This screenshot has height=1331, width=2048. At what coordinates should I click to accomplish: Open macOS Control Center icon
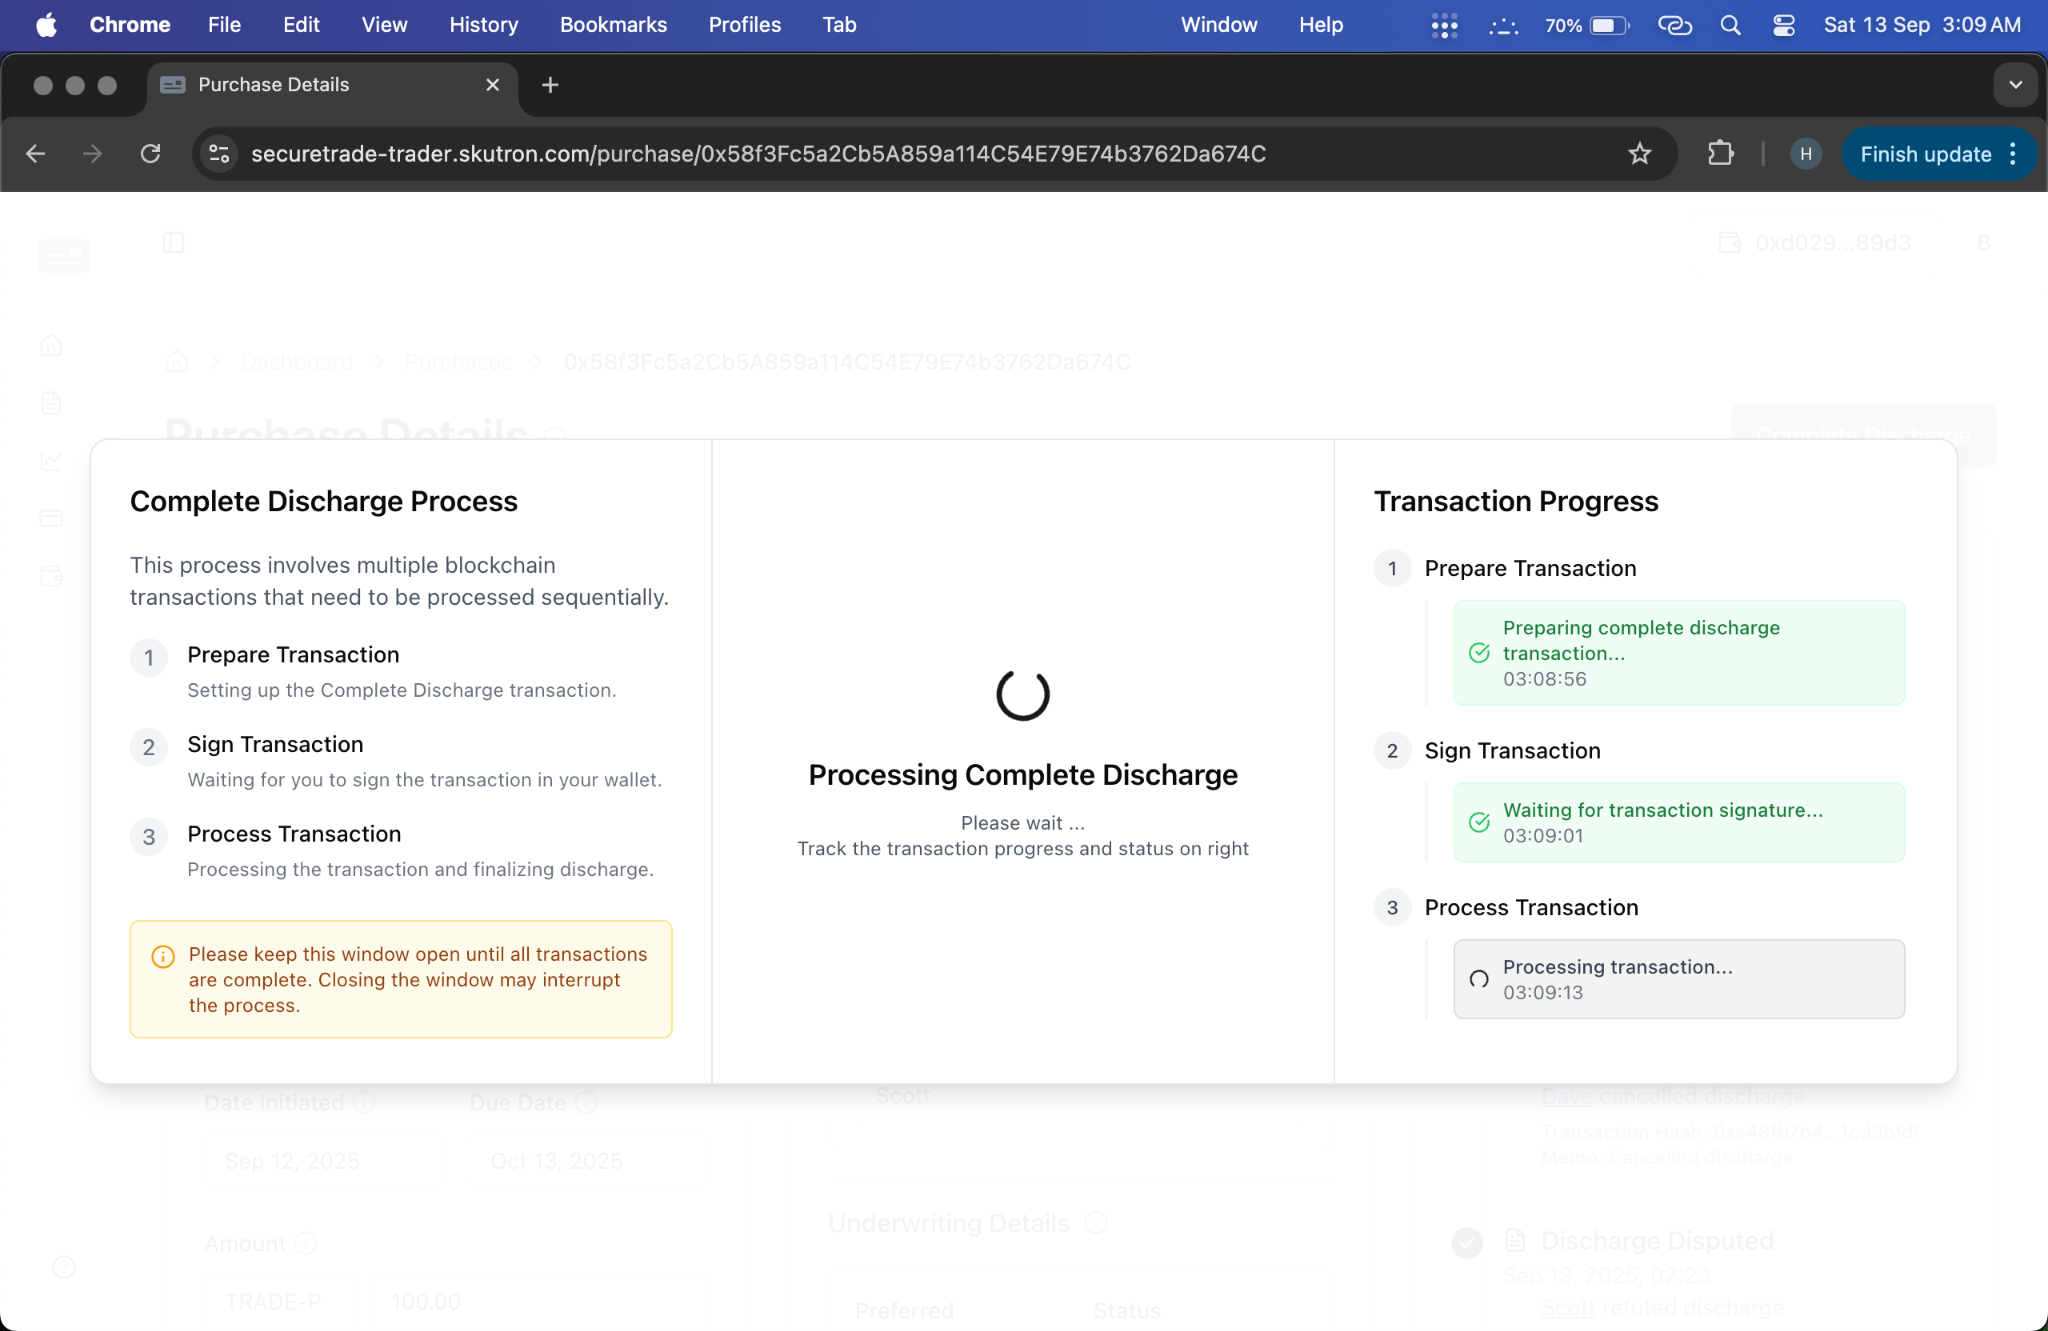point(1784,25)
